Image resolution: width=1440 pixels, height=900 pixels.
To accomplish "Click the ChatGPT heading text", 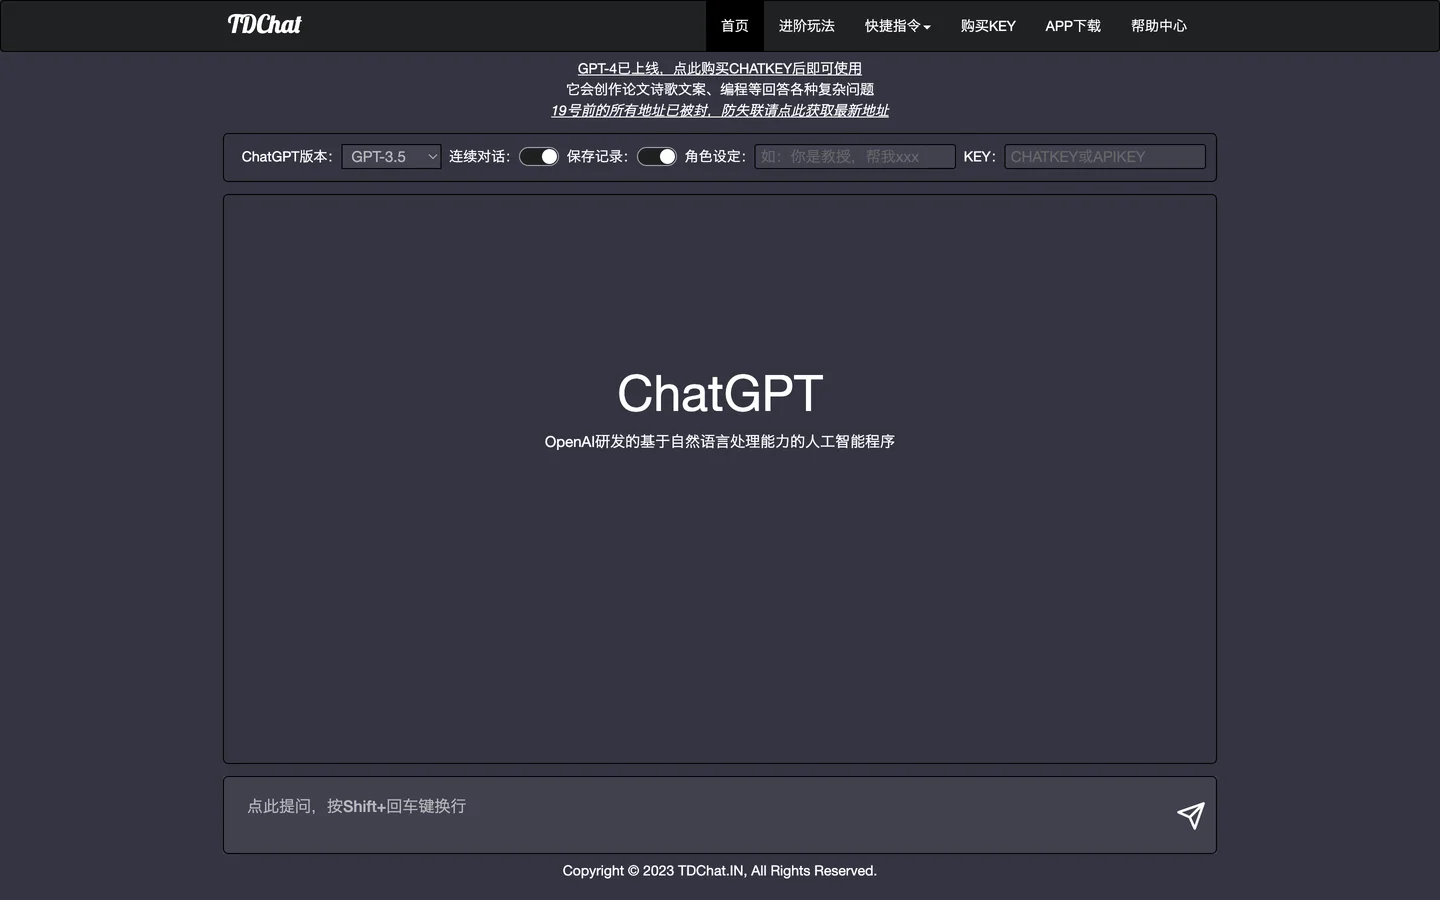I will click(x=720, y=393).
